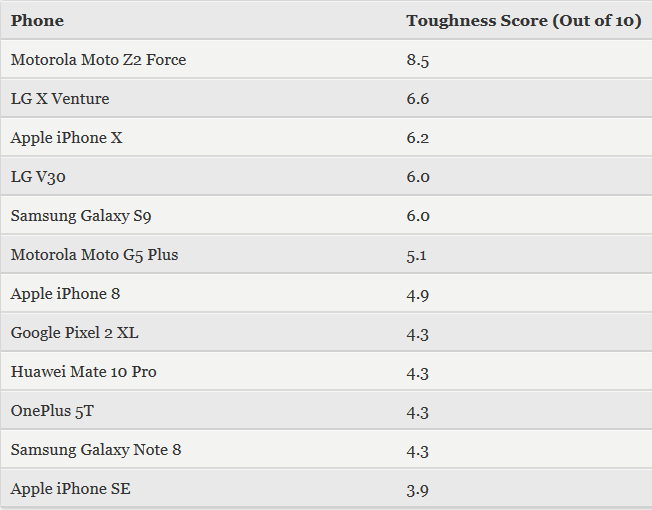Select the Huawei Mate 10 Pro cell

pos(83,372)
